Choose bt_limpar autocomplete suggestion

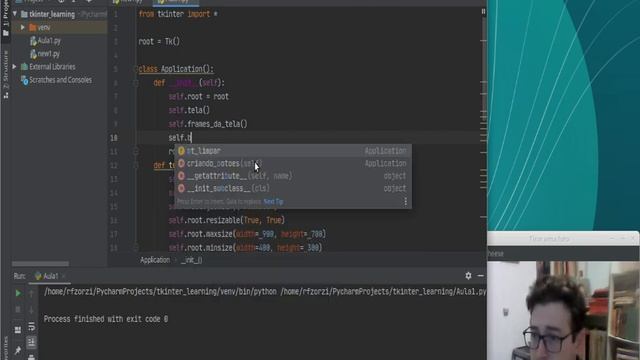click(293, 151)
